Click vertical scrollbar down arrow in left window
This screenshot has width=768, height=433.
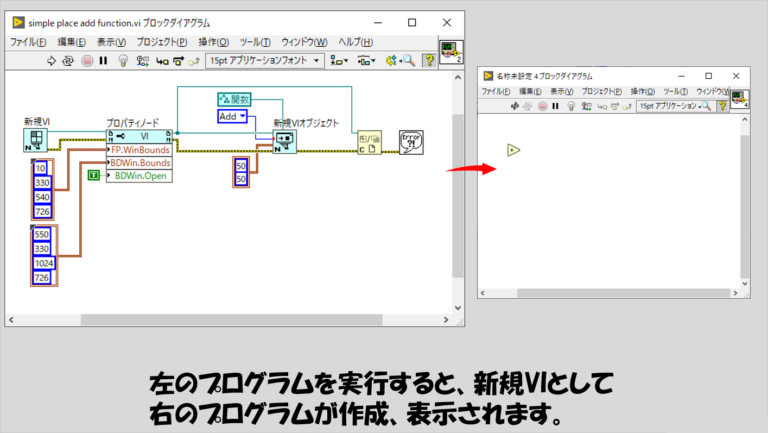(x=457, y=308)
